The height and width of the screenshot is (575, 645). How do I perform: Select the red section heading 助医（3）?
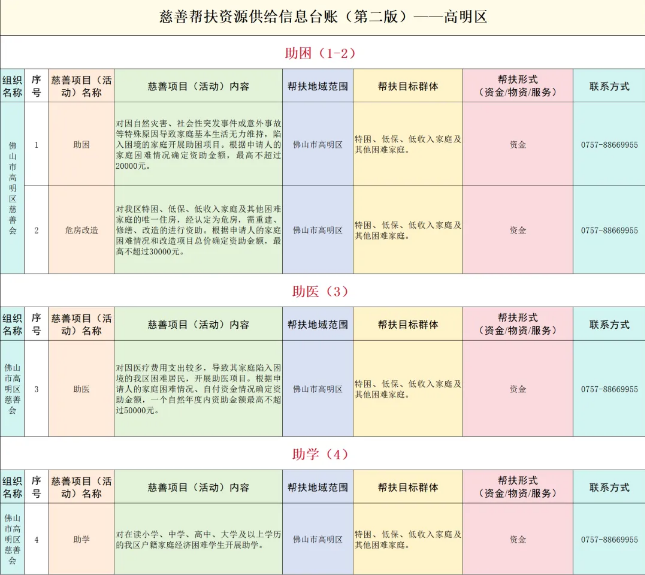pos(320,291)
